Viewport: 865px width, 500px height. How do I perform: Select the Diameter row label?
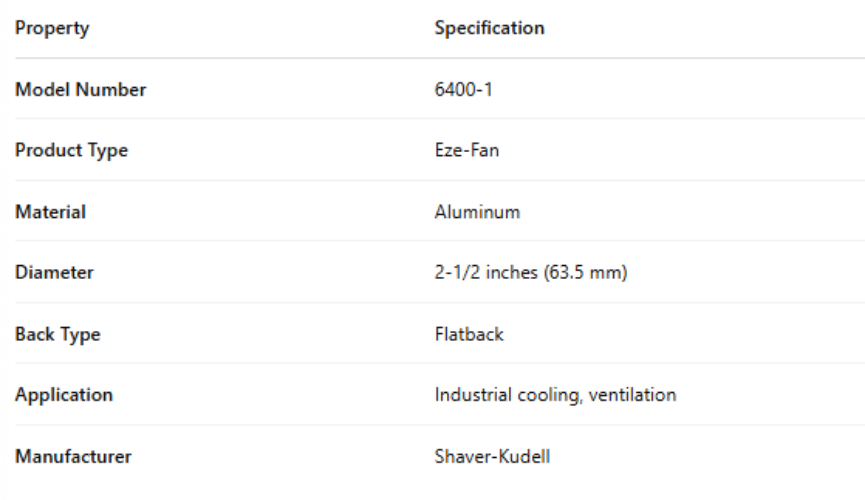pos(54,273)
